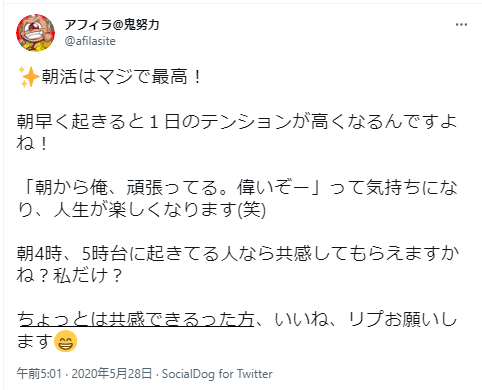The image size is (482, 390).
Task: Click the grinning emoji after ます
Action: [66, 341]
